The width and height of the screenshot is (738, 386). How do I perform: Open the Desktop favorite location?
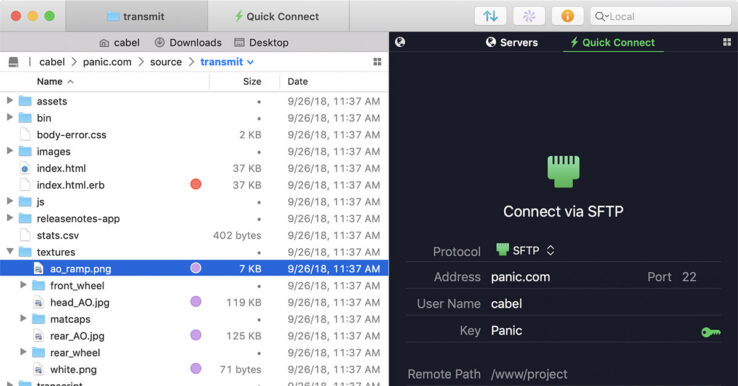261,42
